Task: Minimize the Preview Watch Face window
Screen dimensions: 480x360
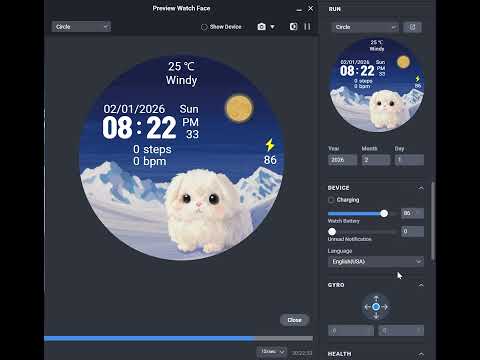Action: 299,9
